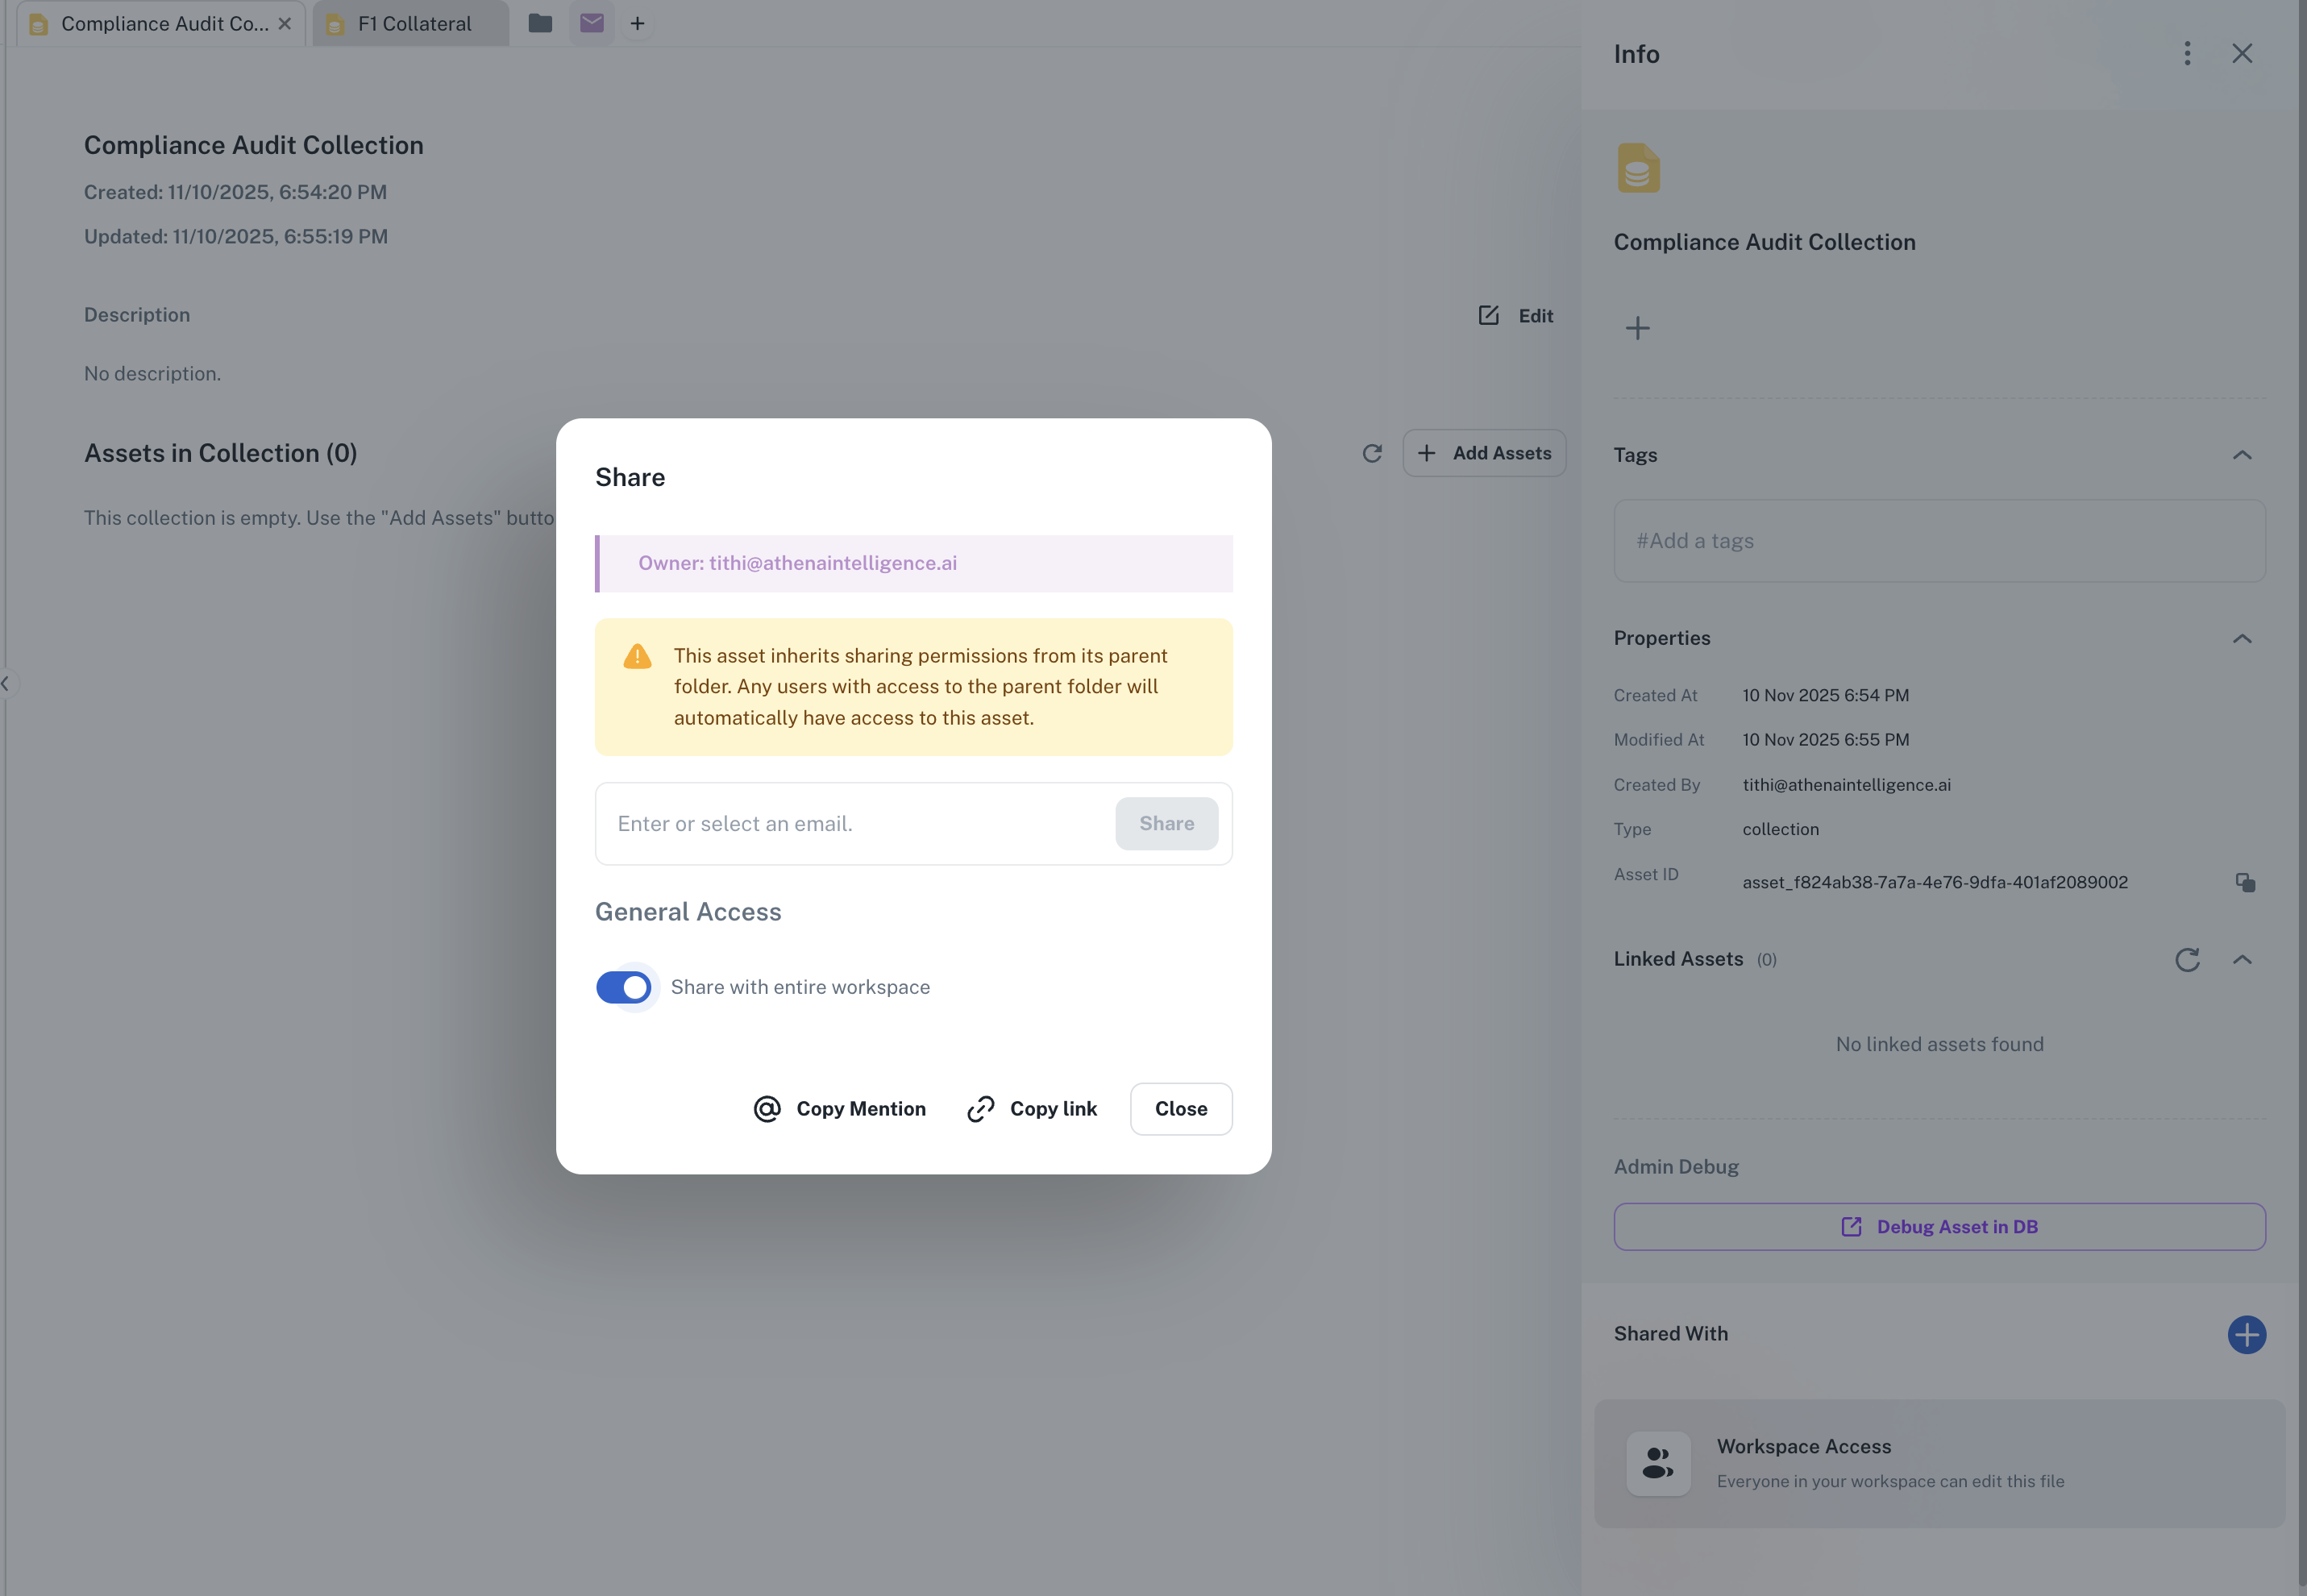Switch to the F1 Collateral tab
The width and height of the screenshot is (2307, 1596).
pyautogui.click(x=413, y=24)
